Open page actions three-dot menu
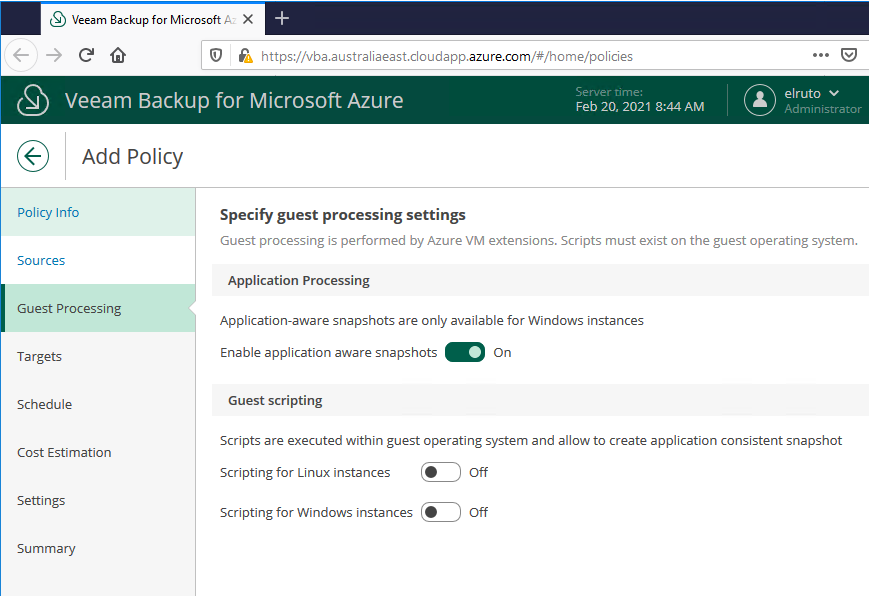This screenshot has width=869, height=596. pos(820,56)
